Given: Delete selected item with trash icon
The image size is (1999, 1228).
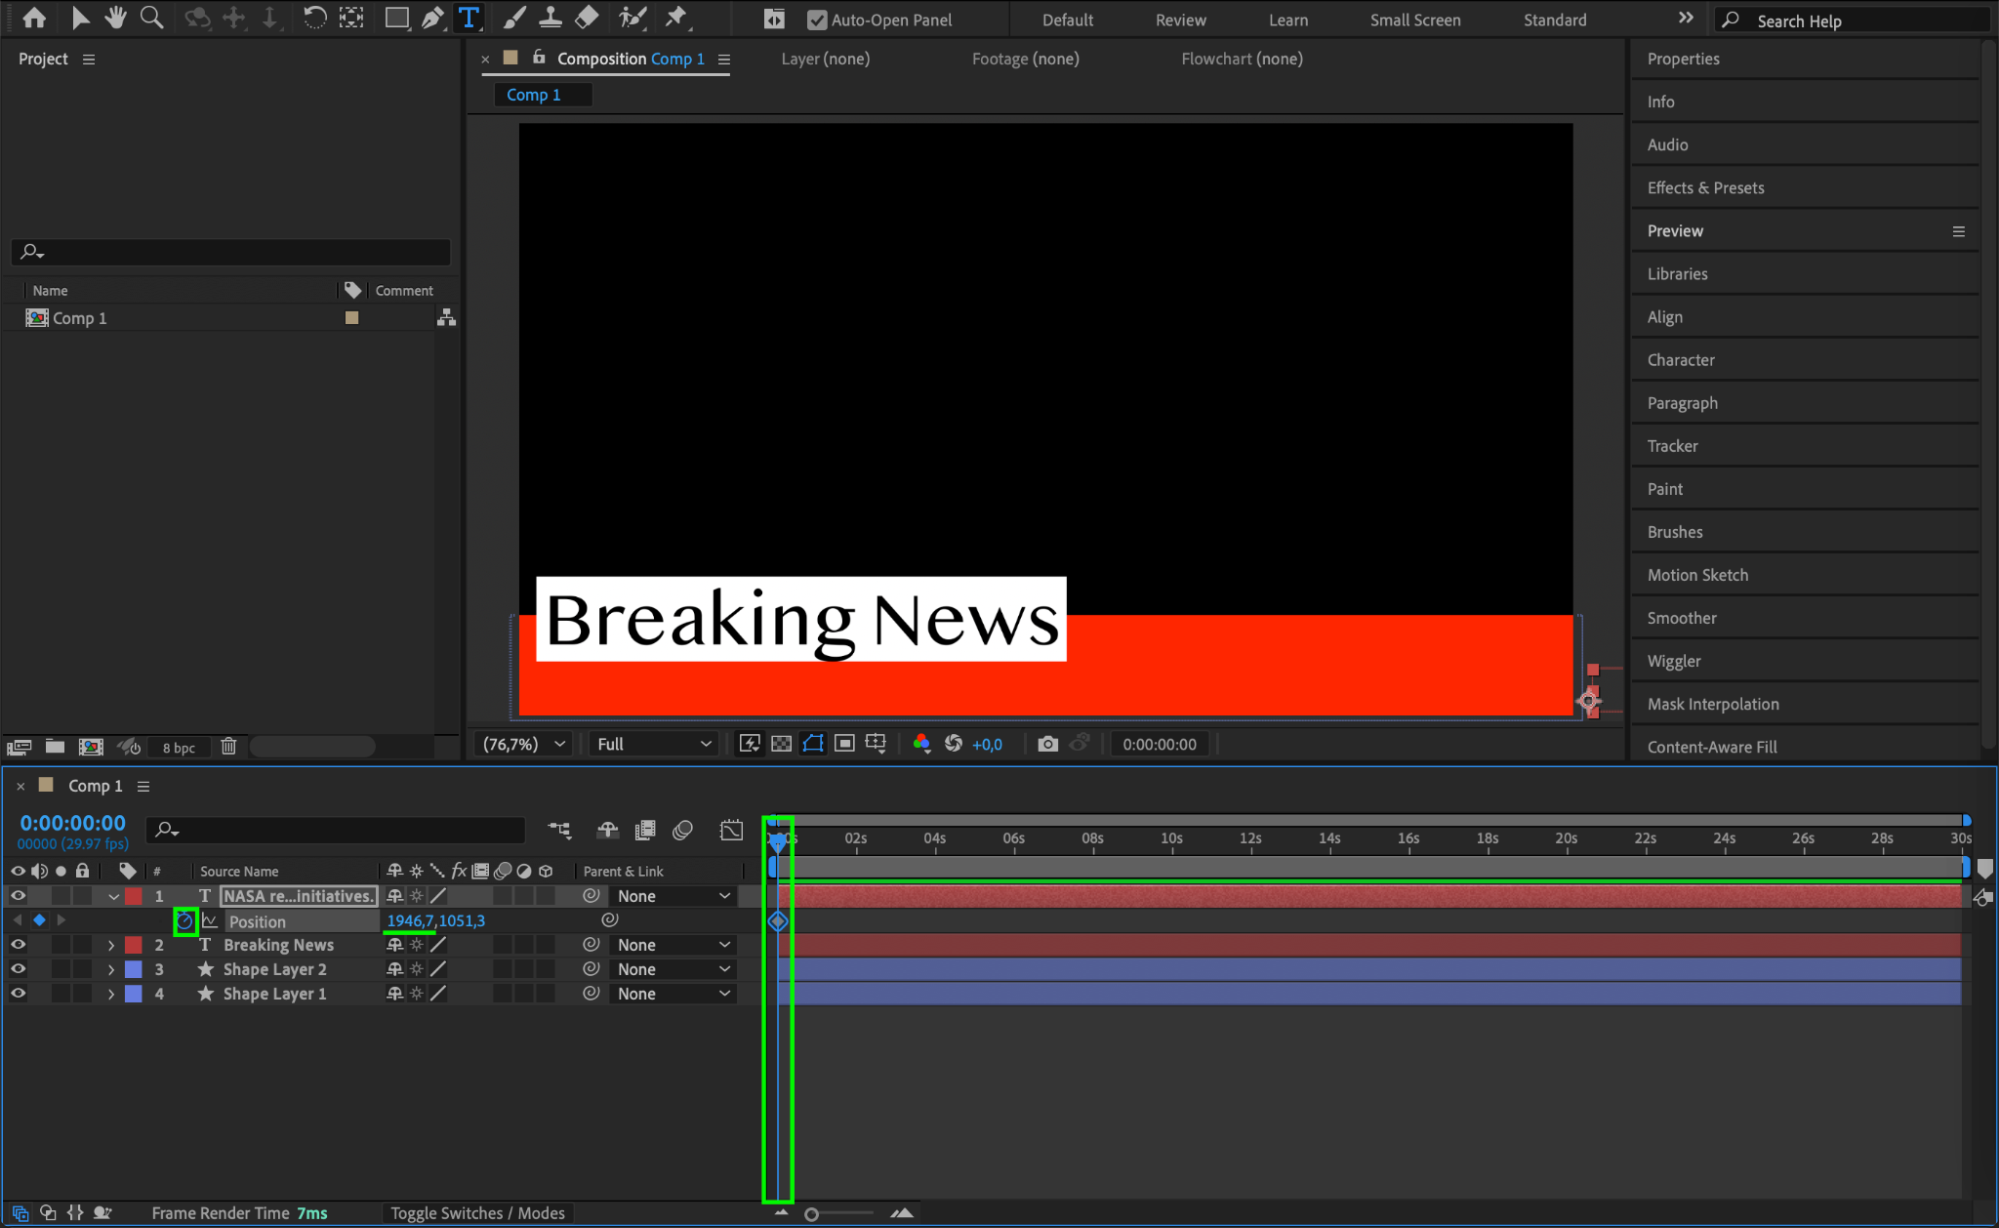Looking at the screenshot, I should 228,747.
